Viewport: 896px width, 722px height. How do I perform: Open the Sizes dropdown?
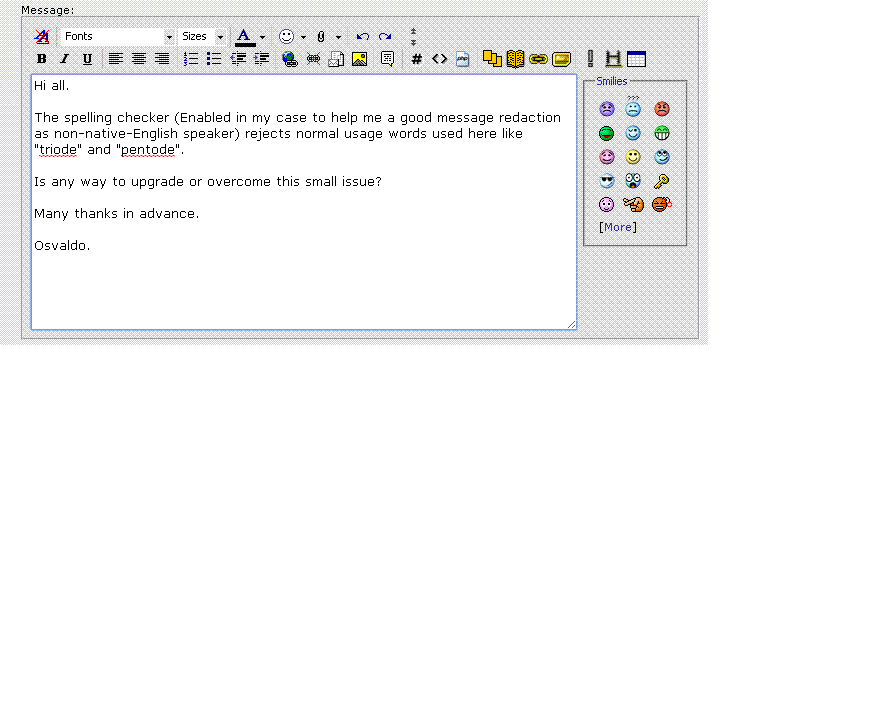tap(202, 37)
